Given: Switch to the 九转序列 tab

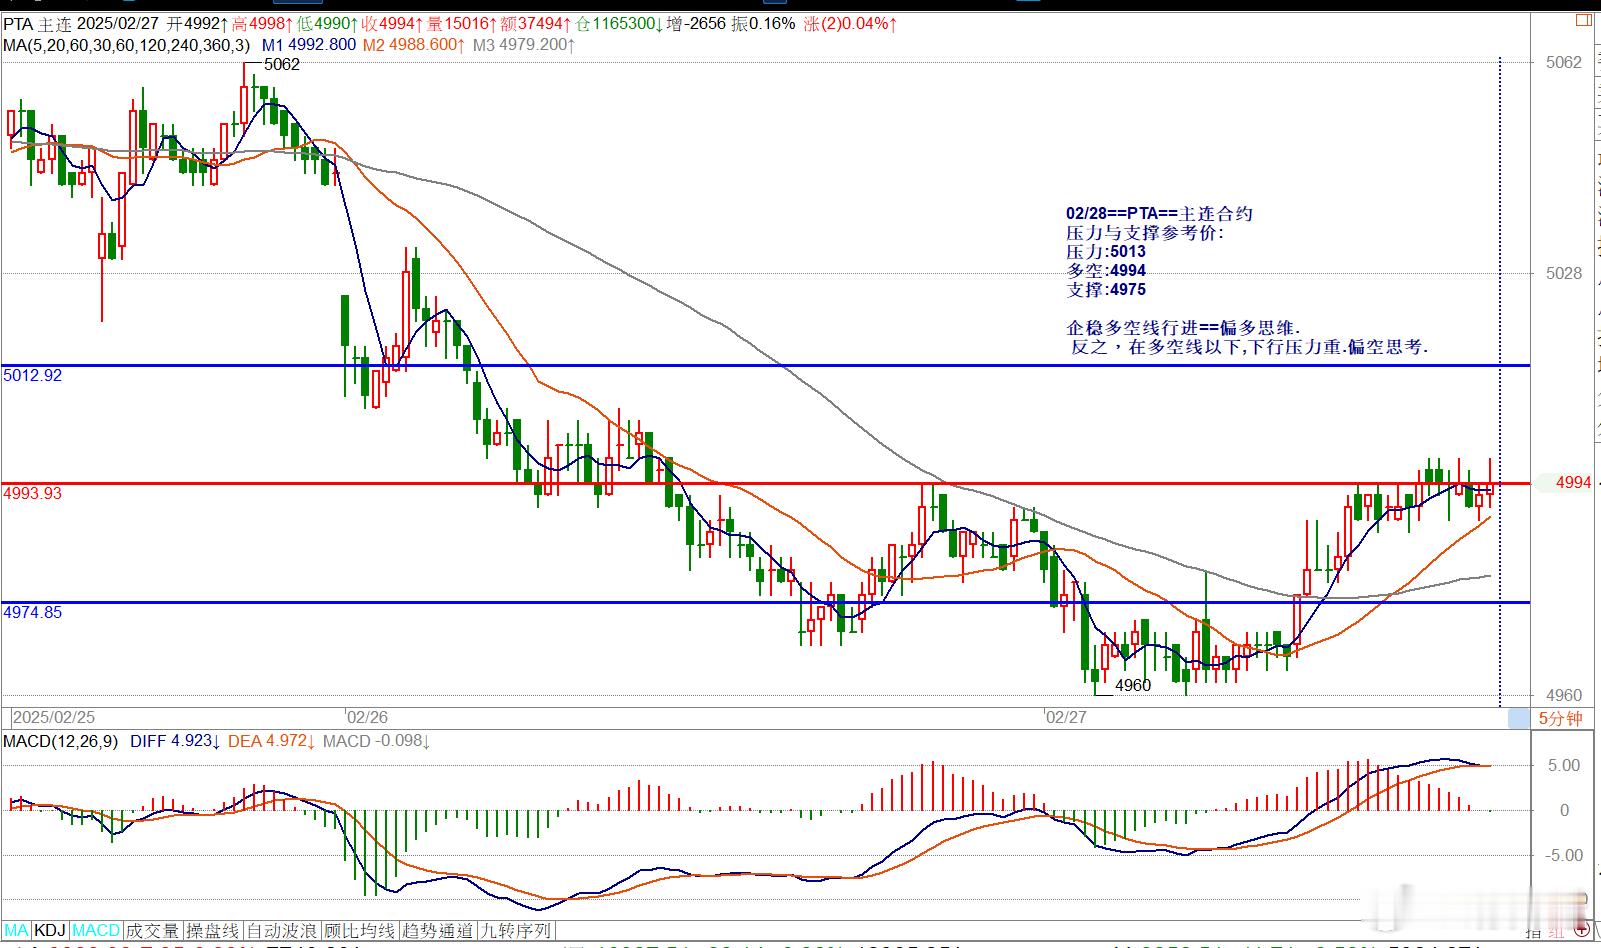Looking at the screenshot, I should pyautogui.click(x=514, y=931).
